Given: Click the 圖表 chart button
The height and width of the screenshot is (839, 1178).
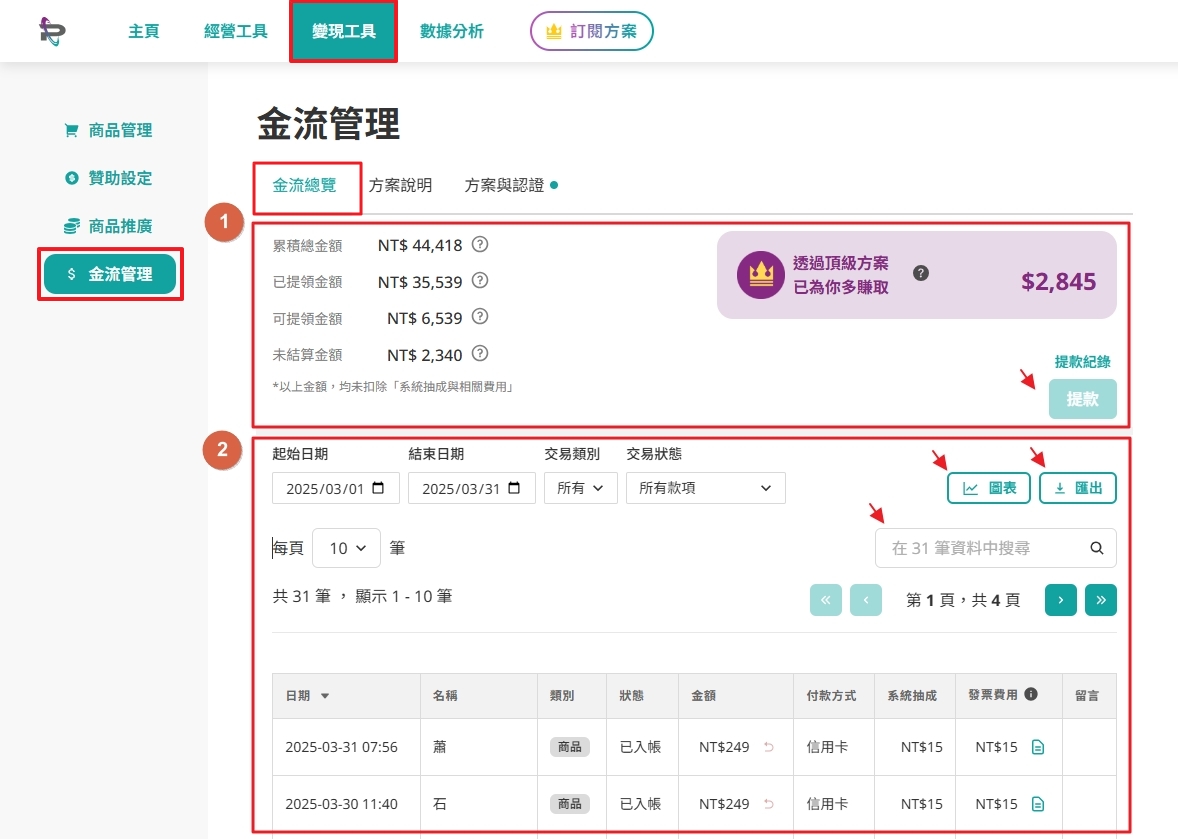Looking at the screenshot, I should click(989, 488).
